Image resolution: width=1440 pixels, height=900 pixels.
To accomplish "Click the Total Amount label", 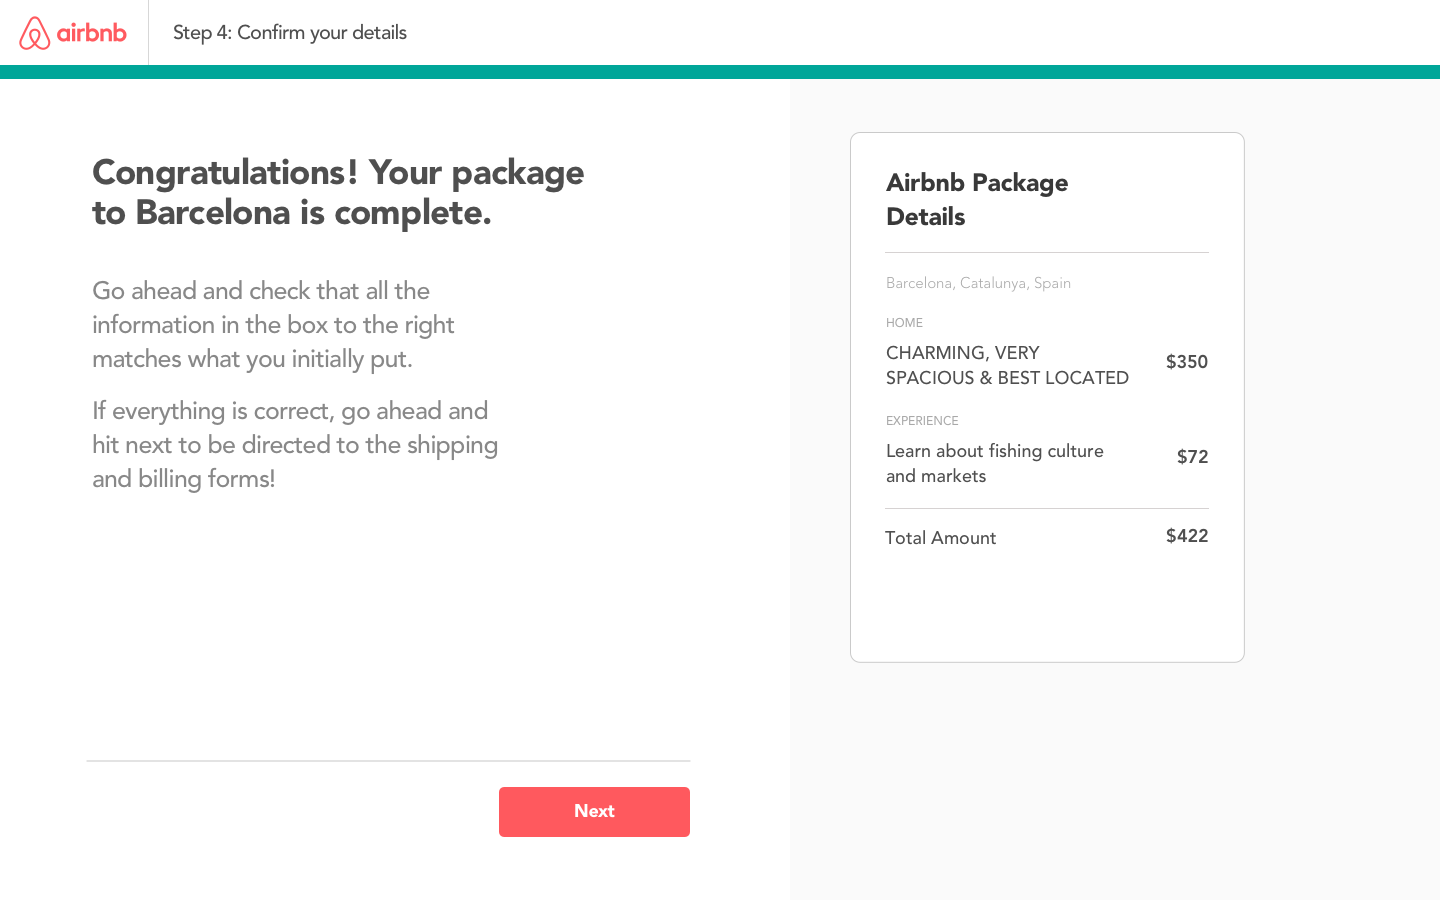I will [940, 538].
